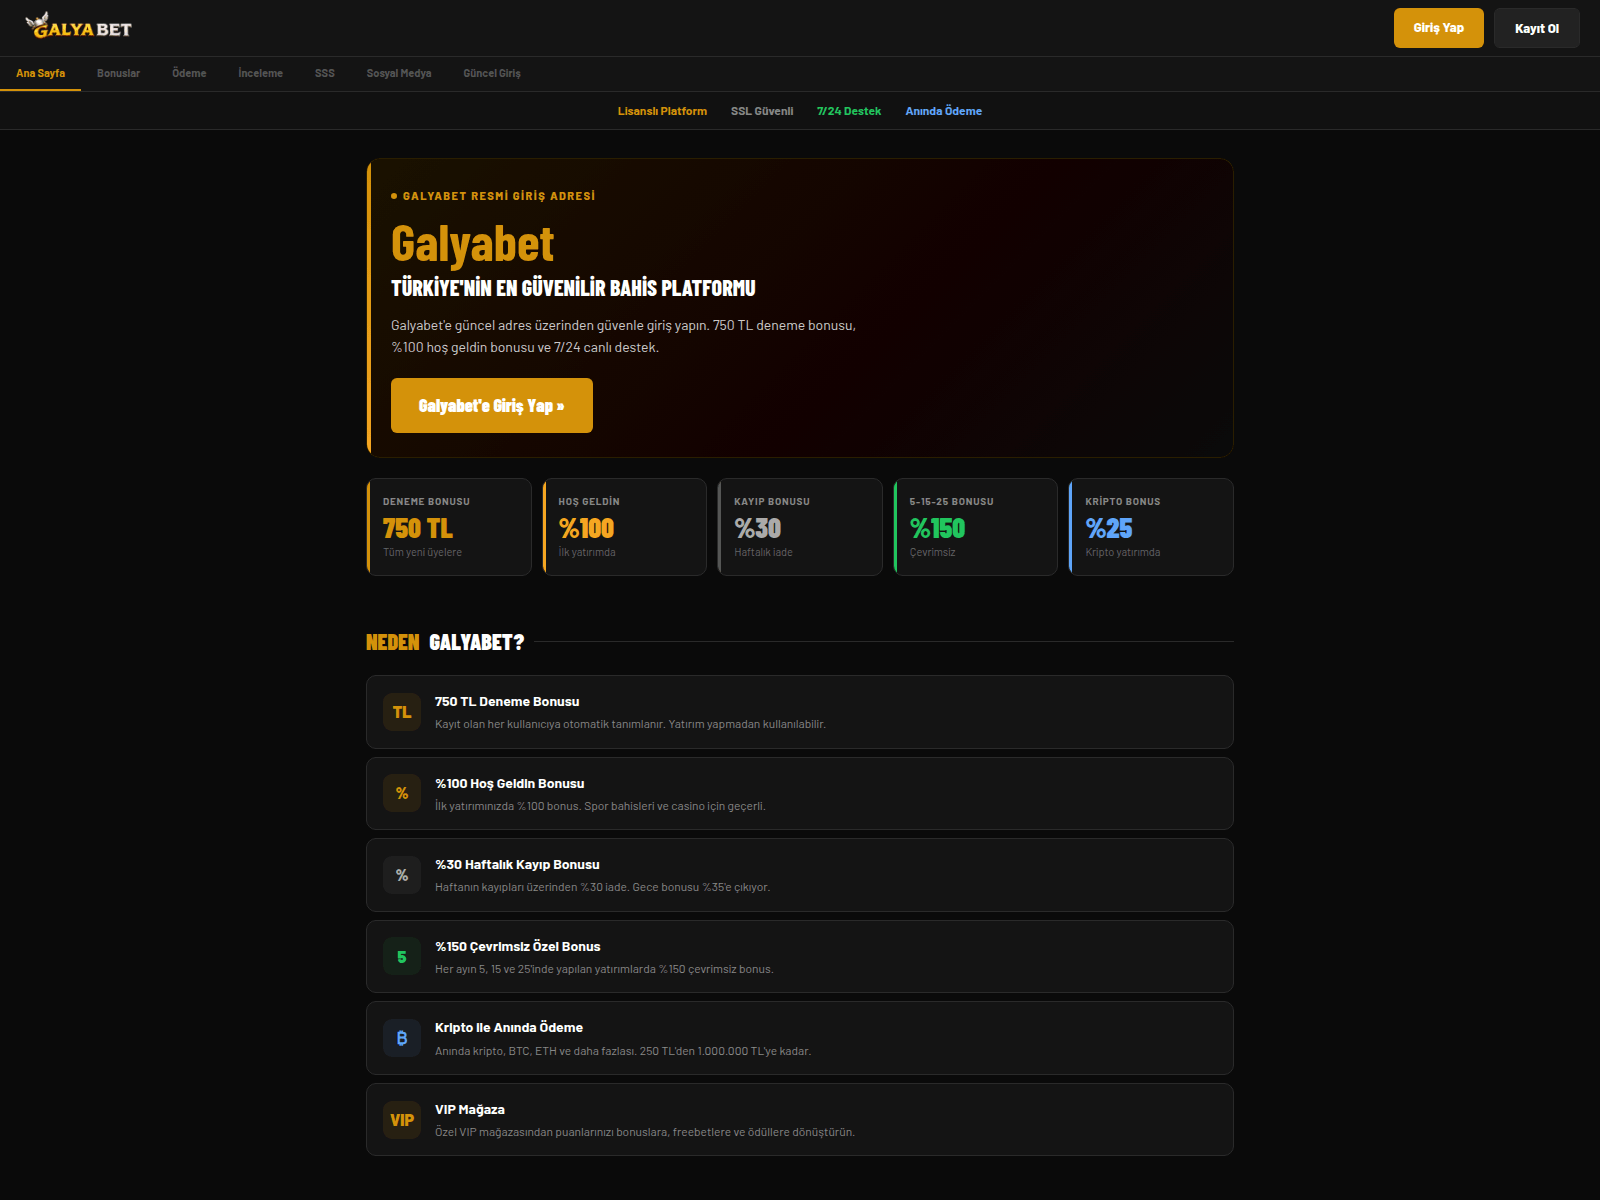Click the SSL Güvenli label
Screen dimensions: 1600x1200
[x=762, y=111]
